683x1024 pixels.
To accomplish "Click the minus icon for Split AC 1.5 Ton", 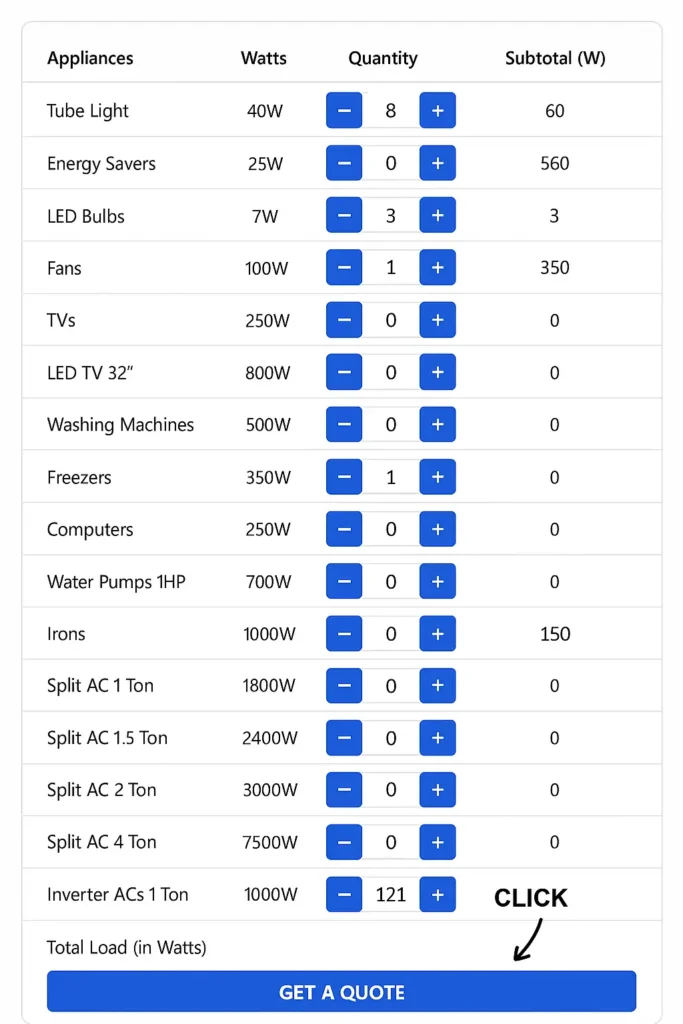I will click(344, 738).
